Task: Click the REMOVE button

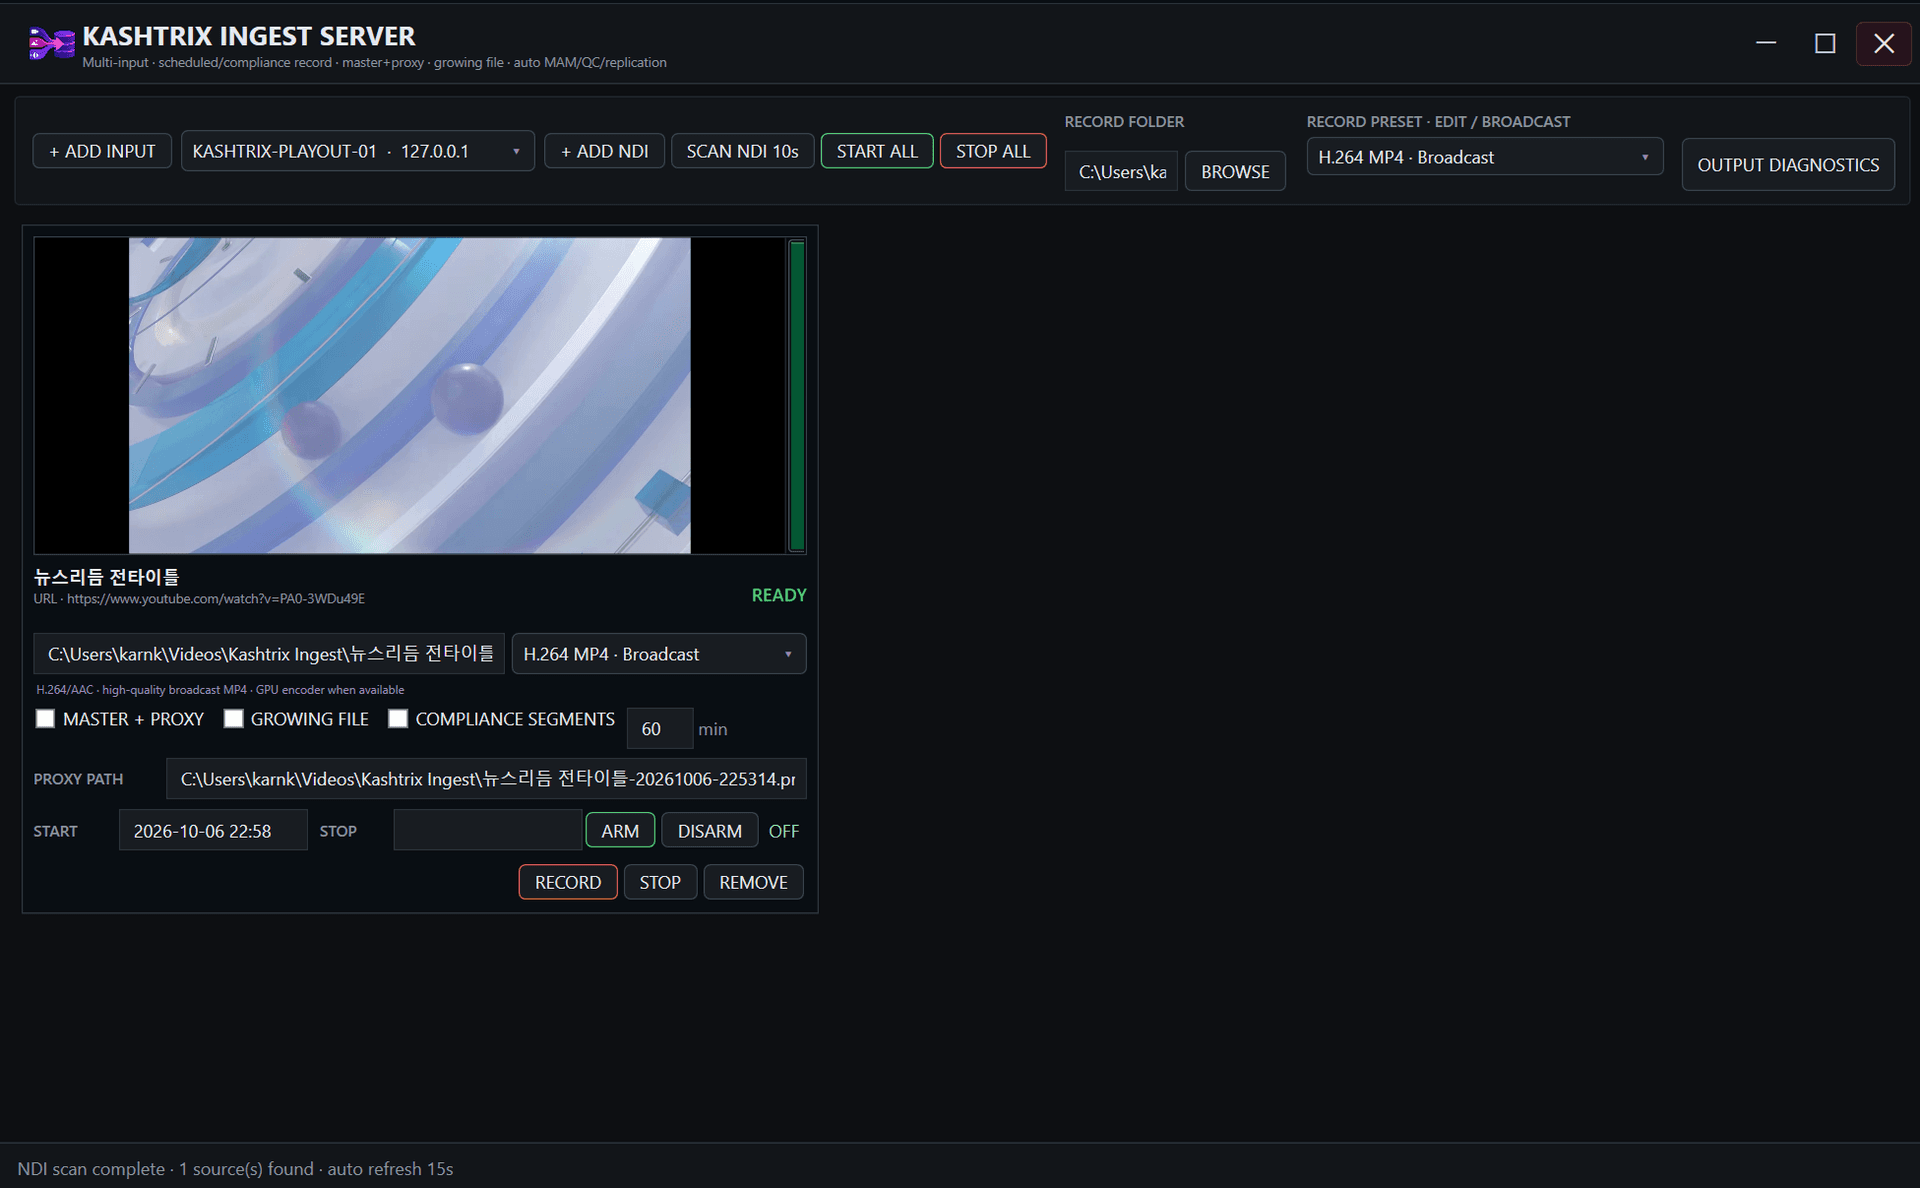Action: pos(754,882)
